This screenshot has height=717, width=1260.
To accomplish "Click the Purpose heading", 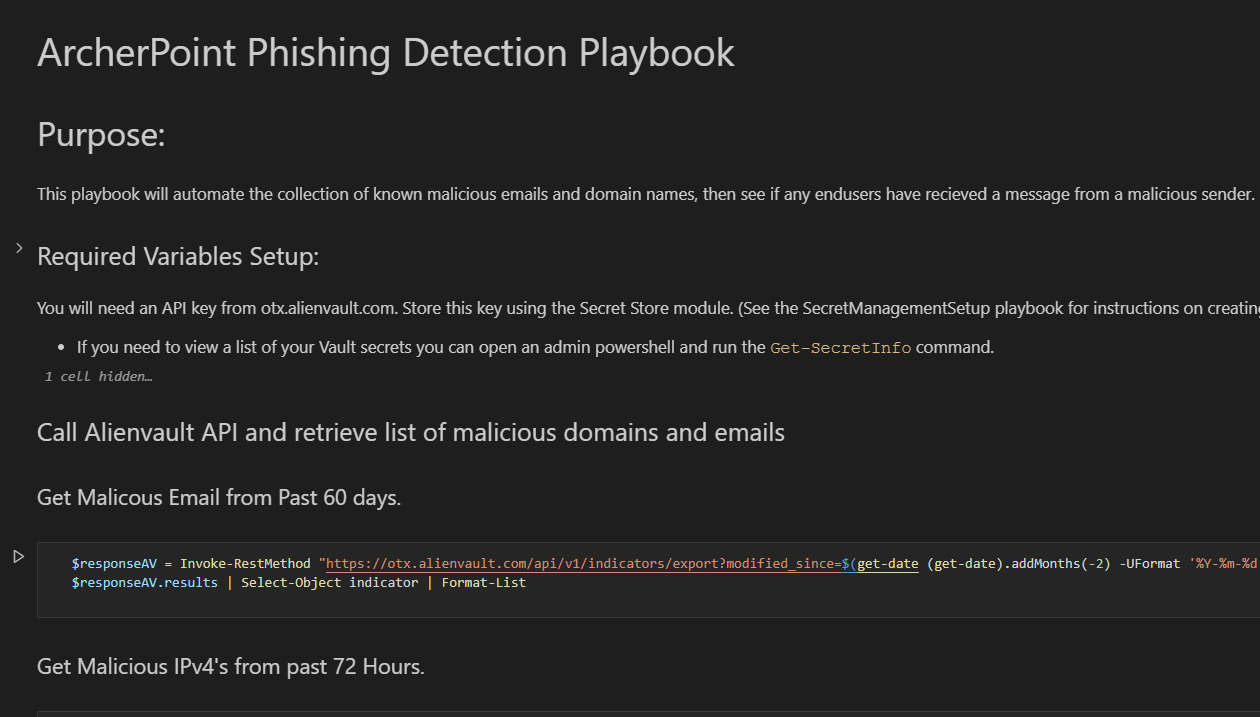I will coord(100,135).
